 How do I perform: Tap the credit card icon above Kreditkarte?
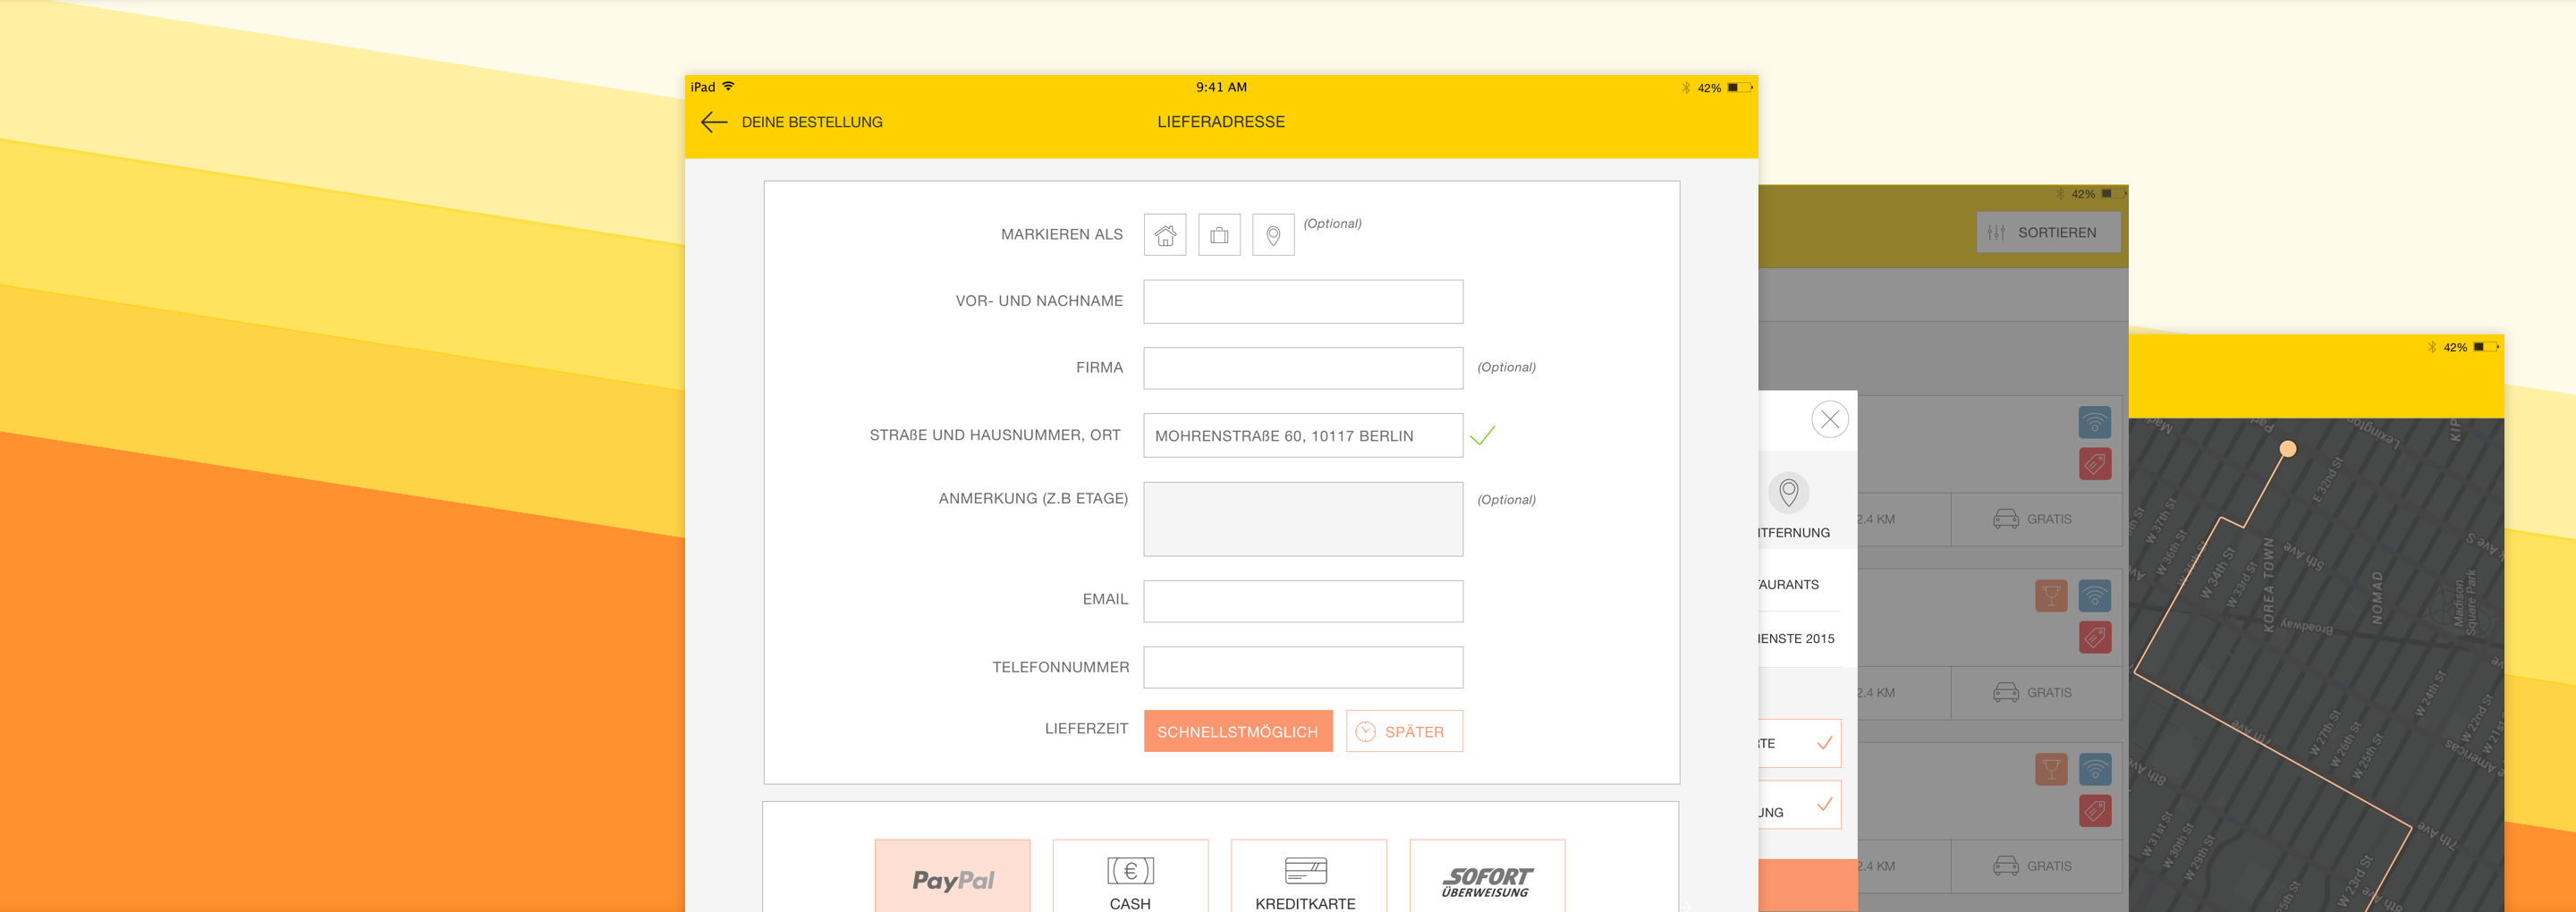point(1306,870)
